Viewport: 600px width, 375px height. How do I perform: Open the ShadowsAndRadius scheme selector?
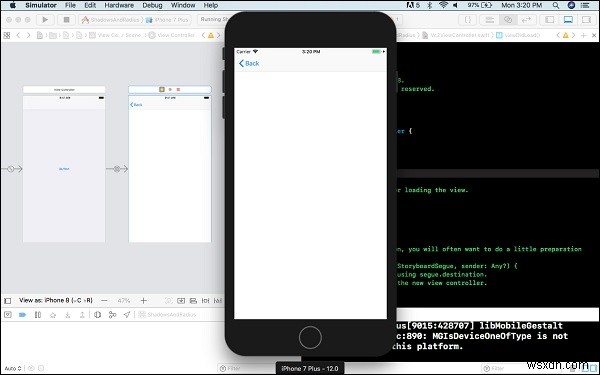111,20
